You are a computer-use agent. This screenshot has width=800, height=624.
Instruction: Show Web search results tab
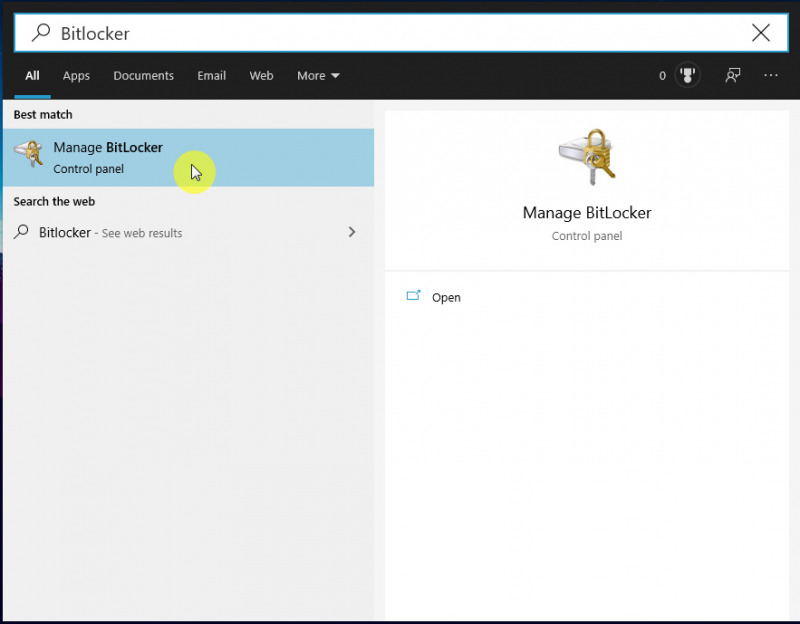coord(261,76)
